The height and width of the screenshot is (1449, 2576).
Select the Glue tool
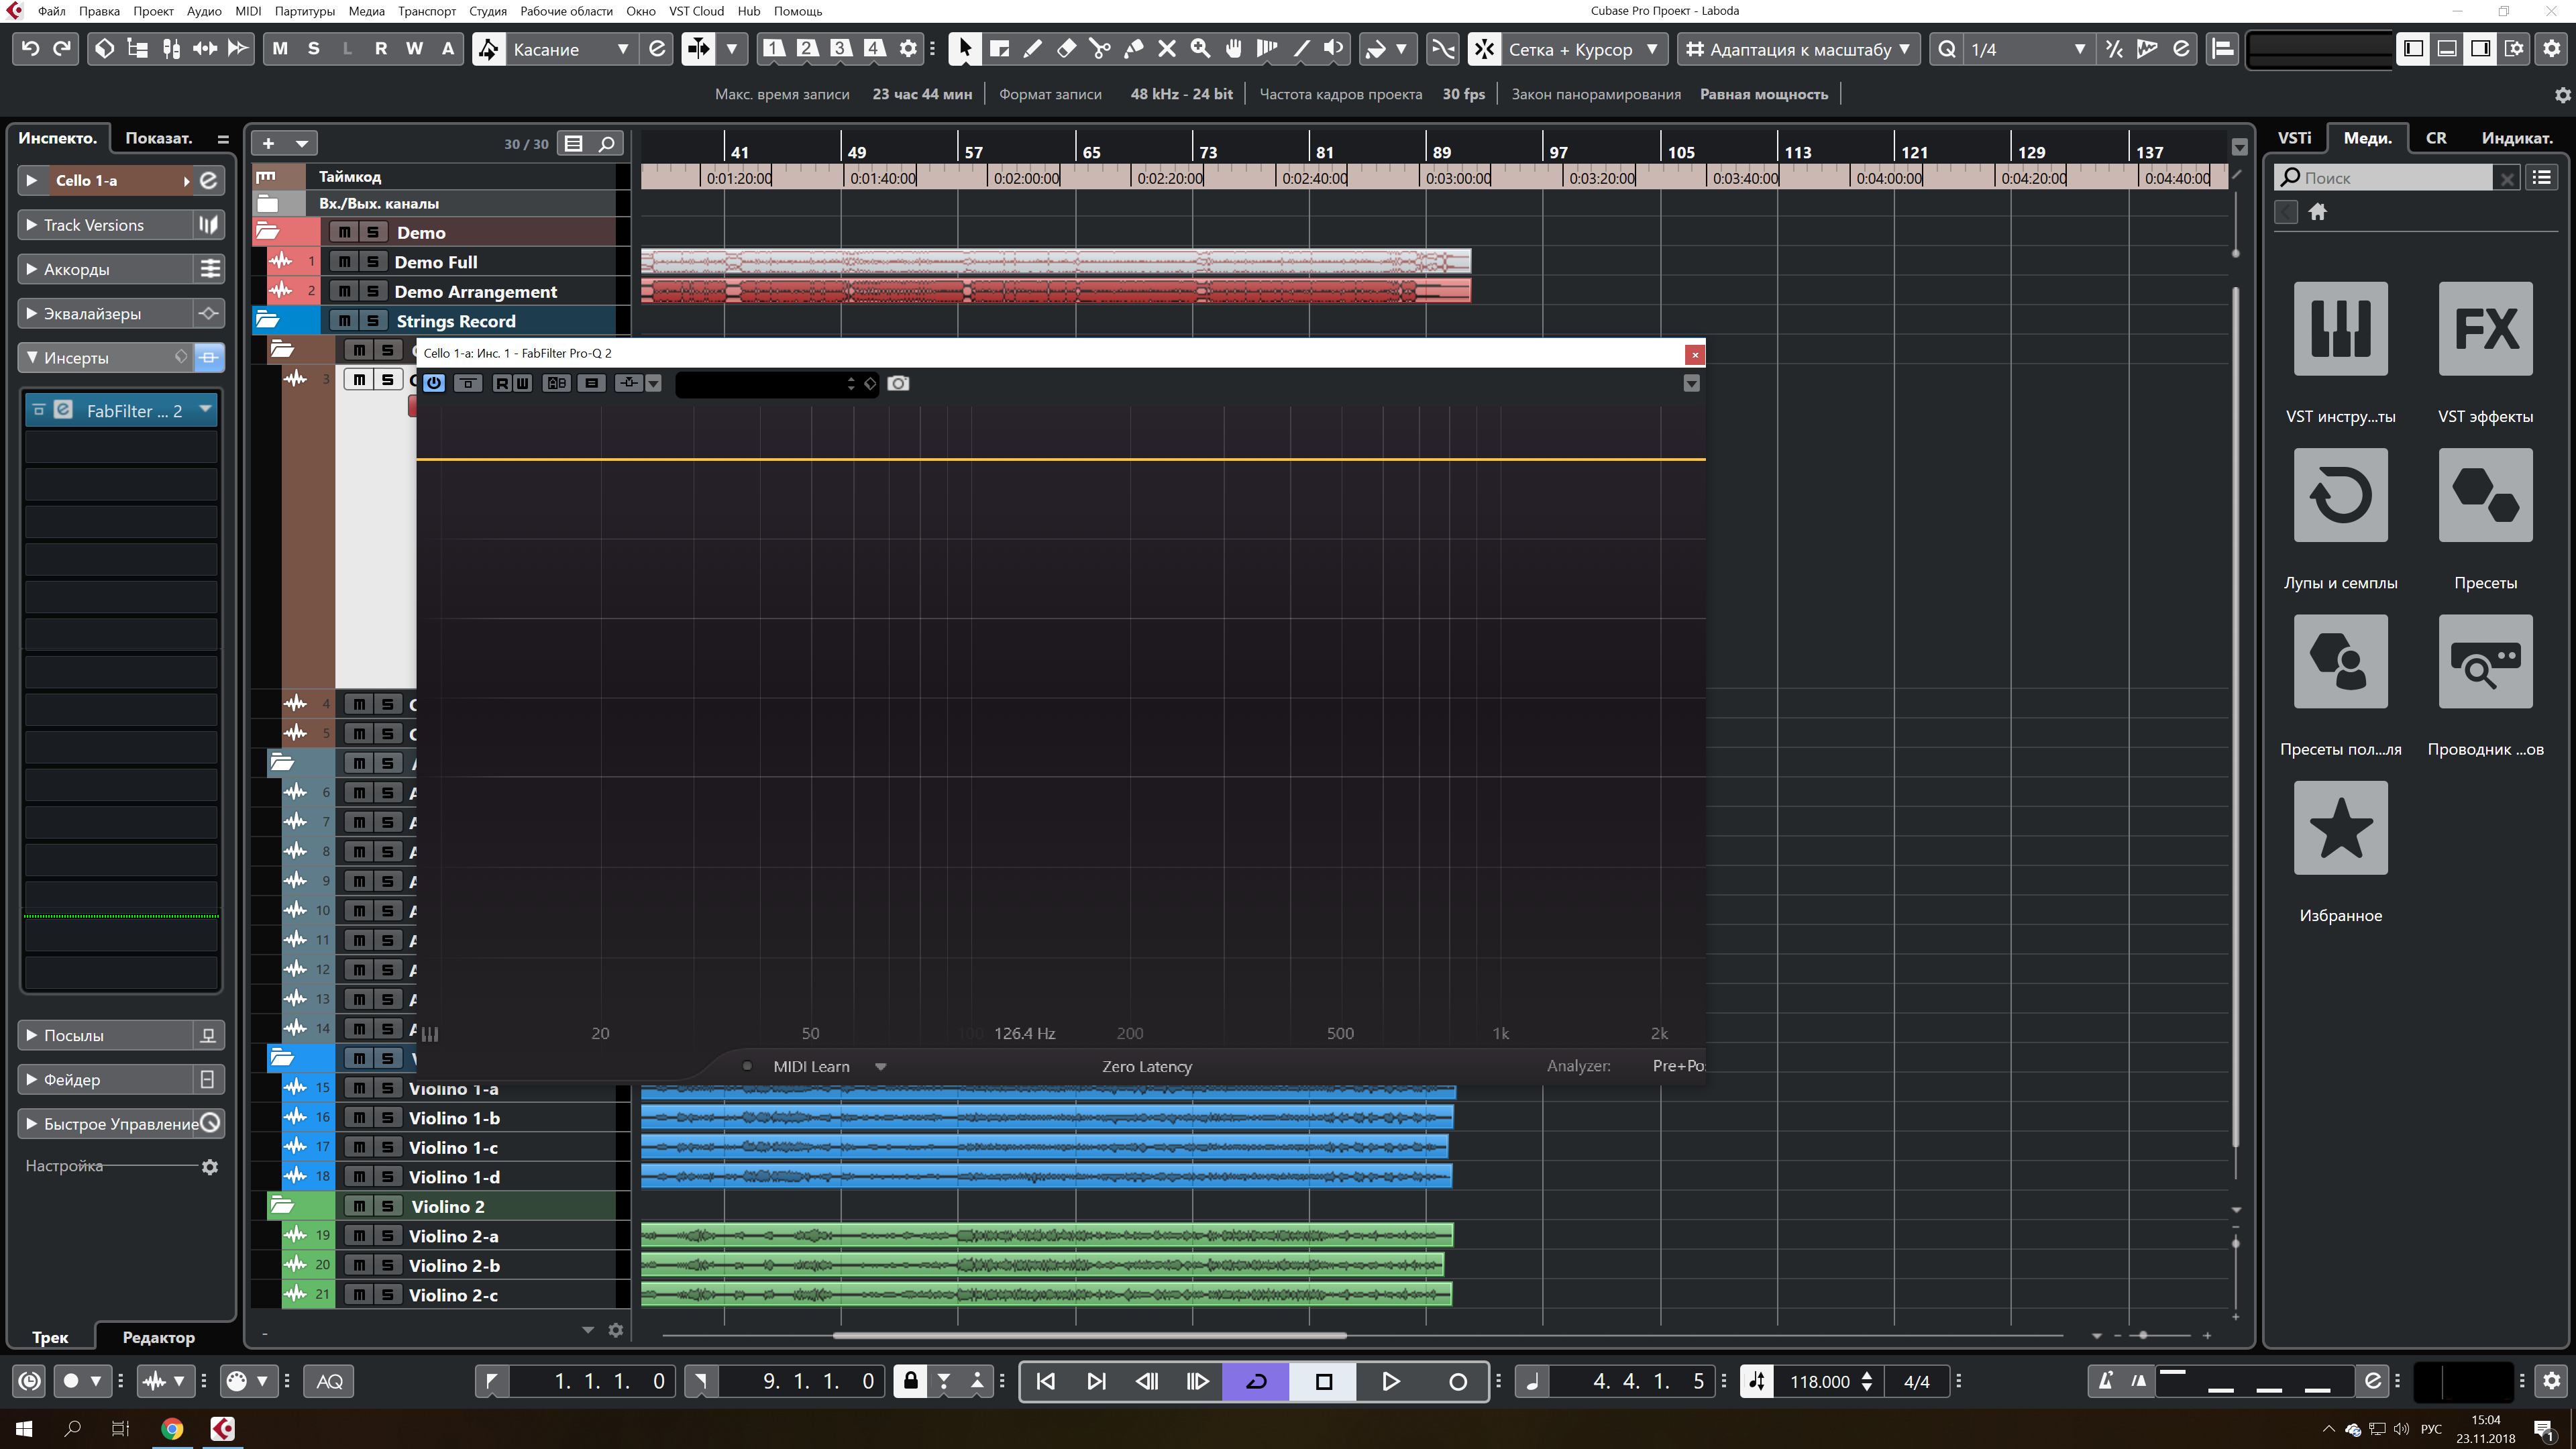[x=1133, y=48]
